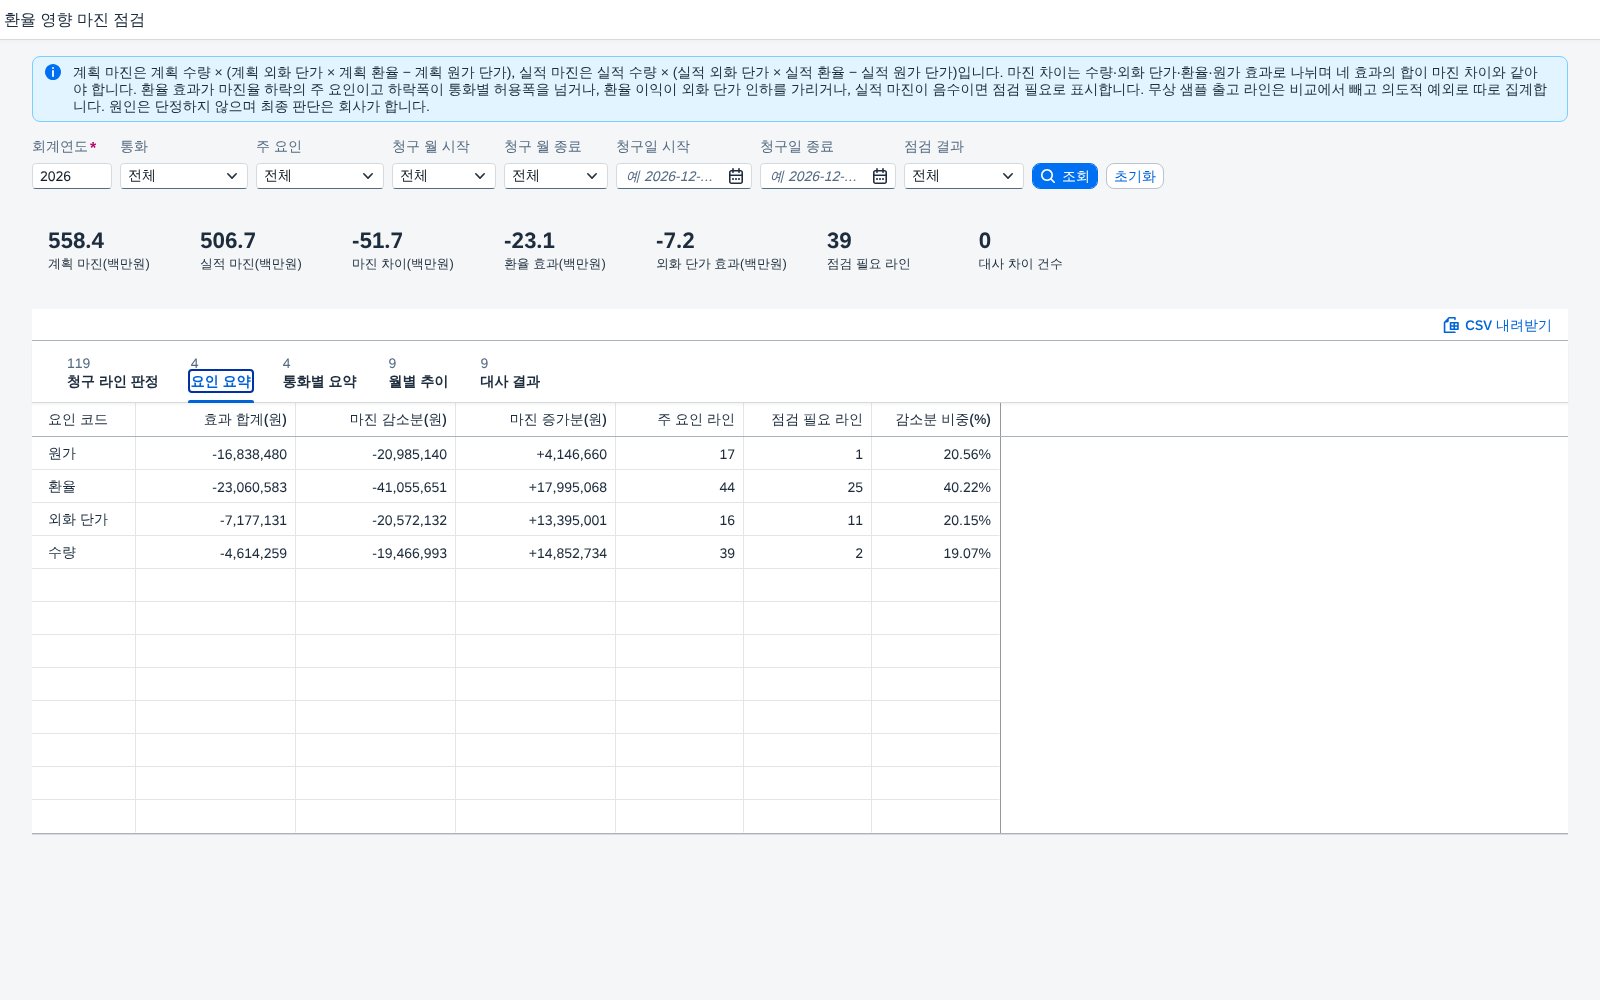This screenshot has width=1600, height=1000.
Task: Open the 대사 결과 tab
Action: pyautogui.click(x=510, y=373)
